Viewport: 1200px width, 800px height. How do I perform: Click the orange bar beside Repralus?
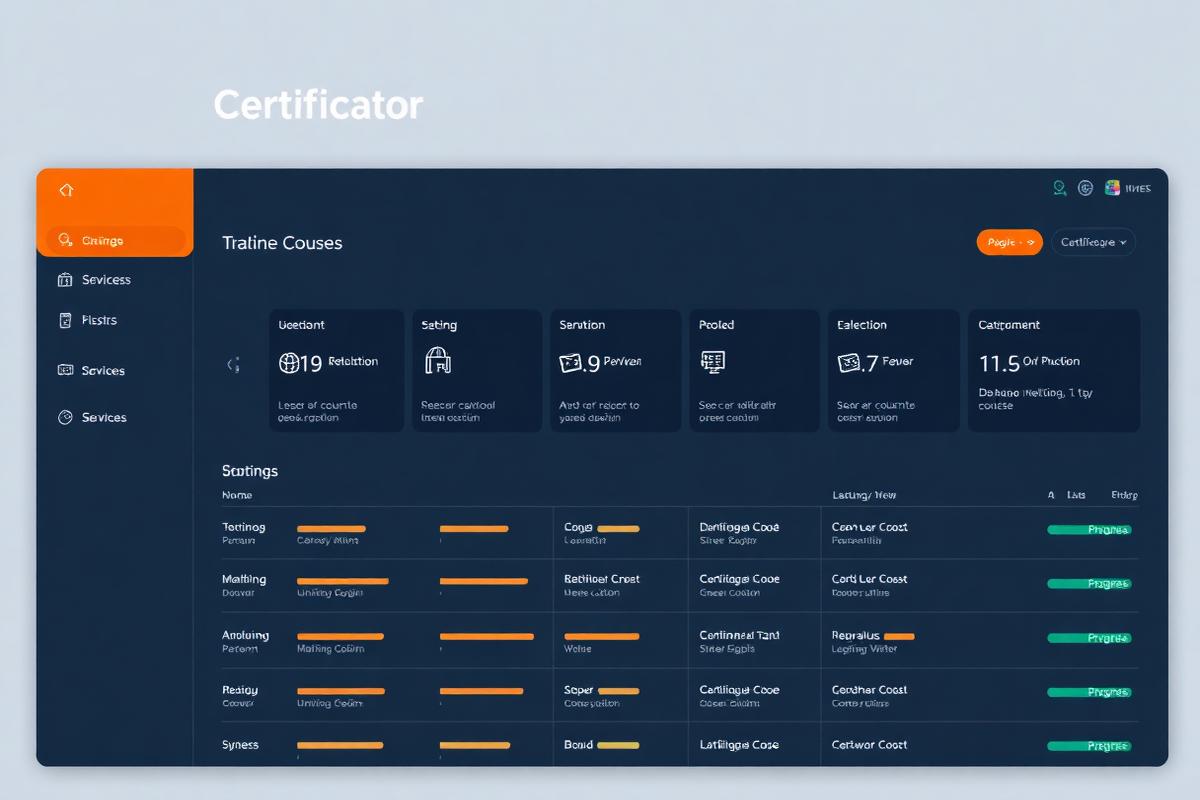[899, 636]
